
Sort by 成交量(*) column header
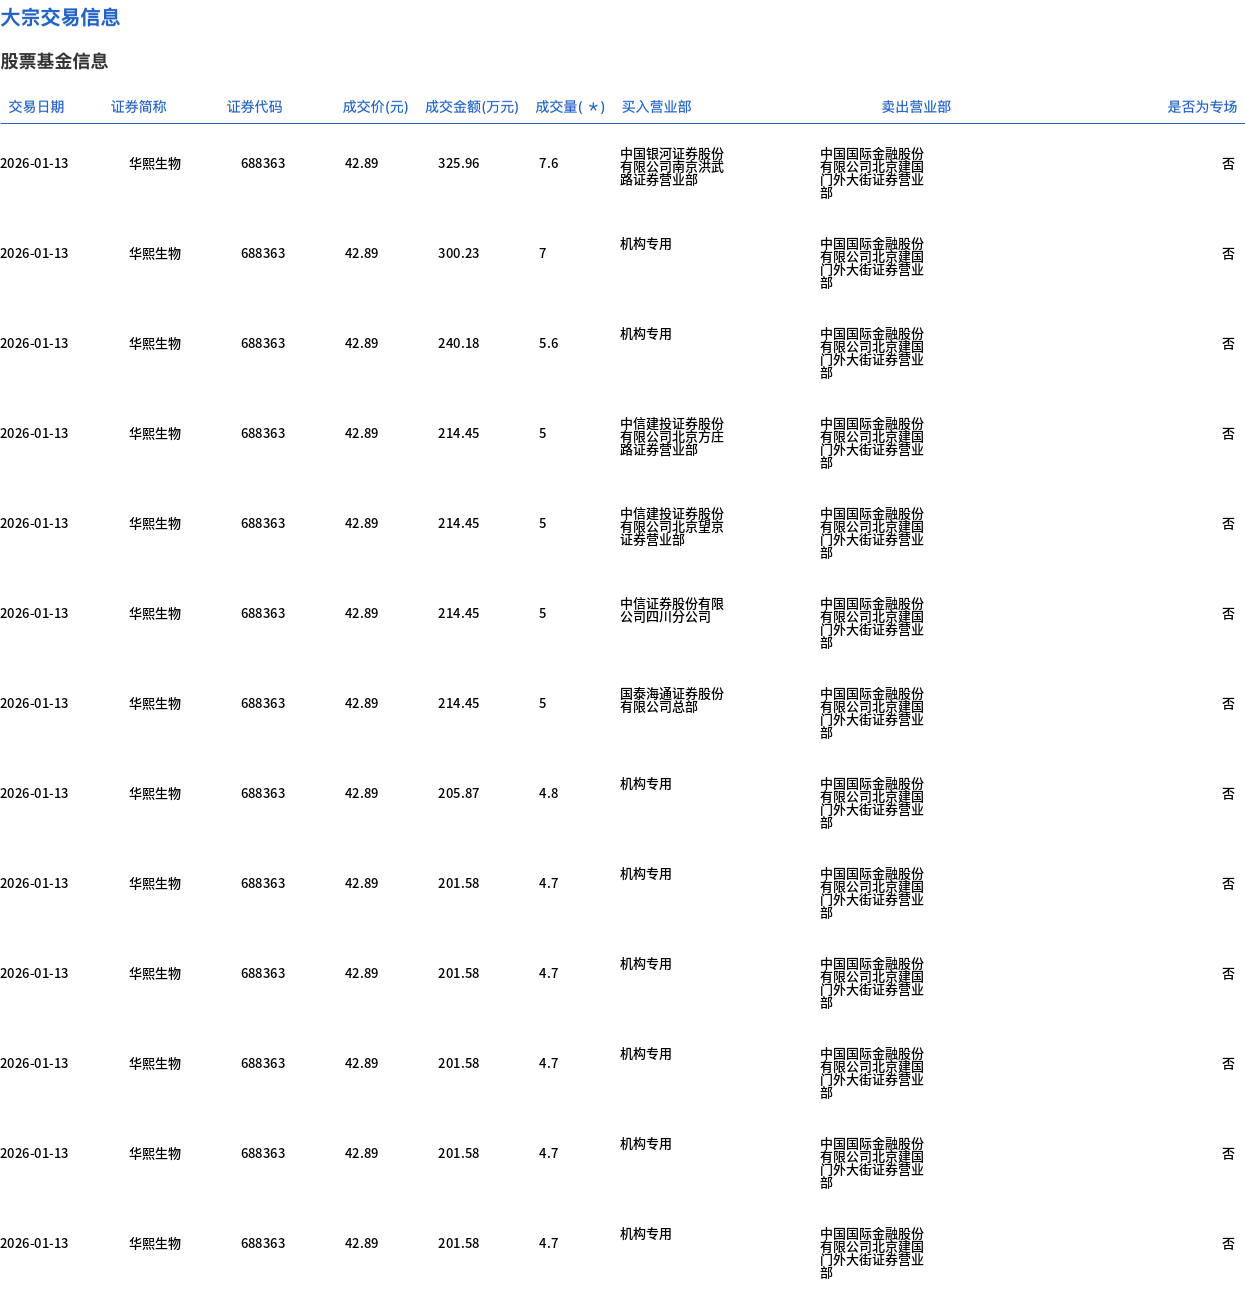(x=570, y=107)
